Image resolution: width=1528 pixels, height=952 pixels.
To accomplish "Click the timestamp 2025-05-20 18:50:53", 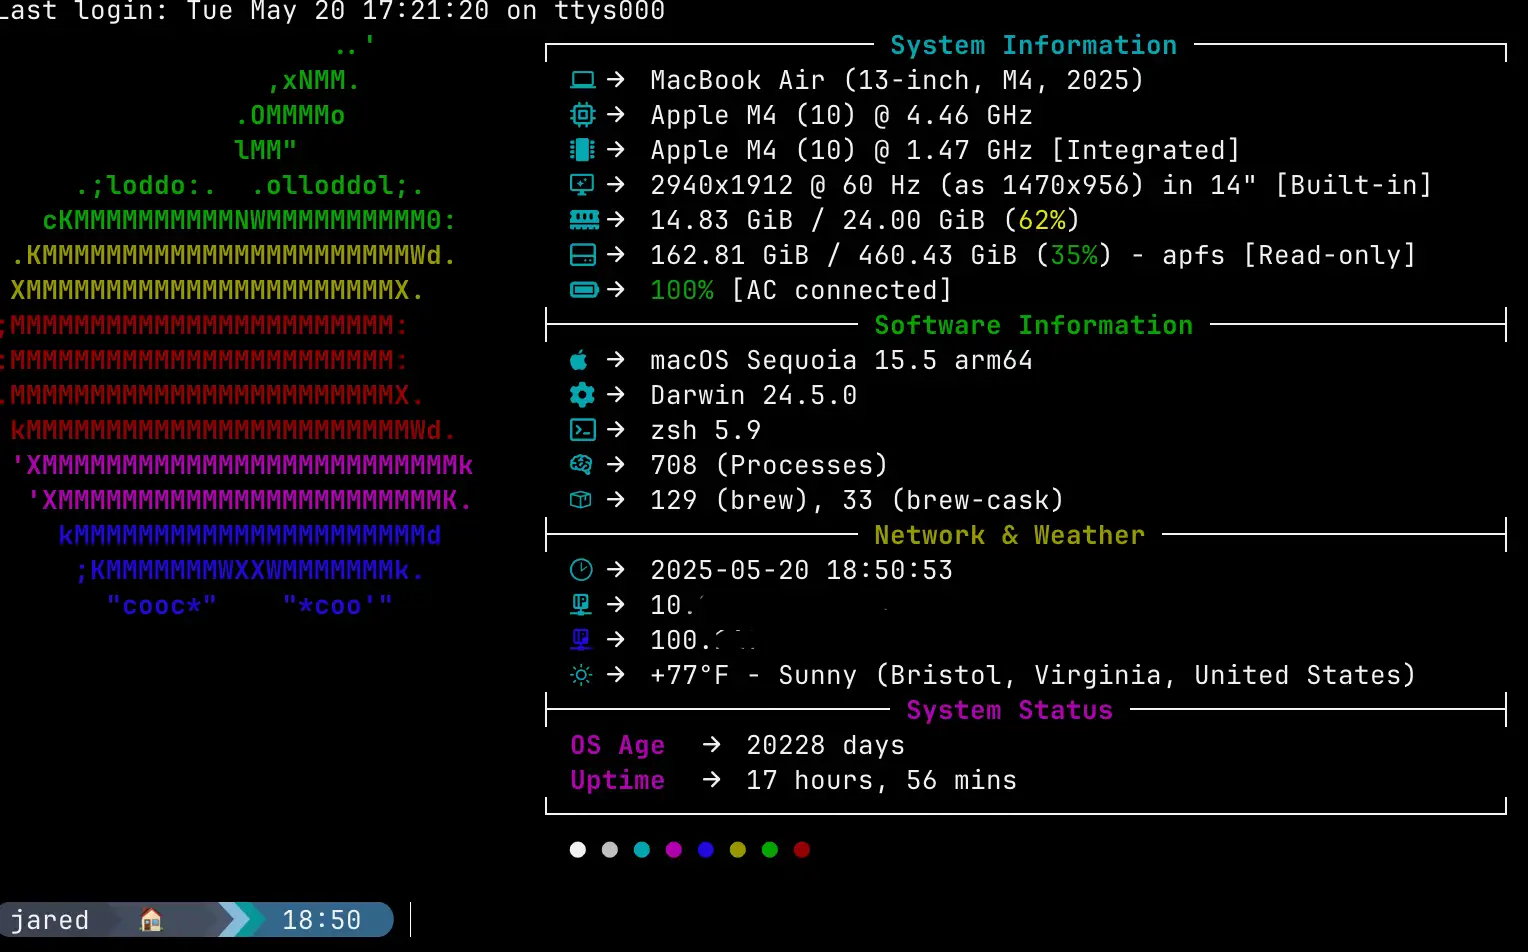I will click(x=801, y=570).
